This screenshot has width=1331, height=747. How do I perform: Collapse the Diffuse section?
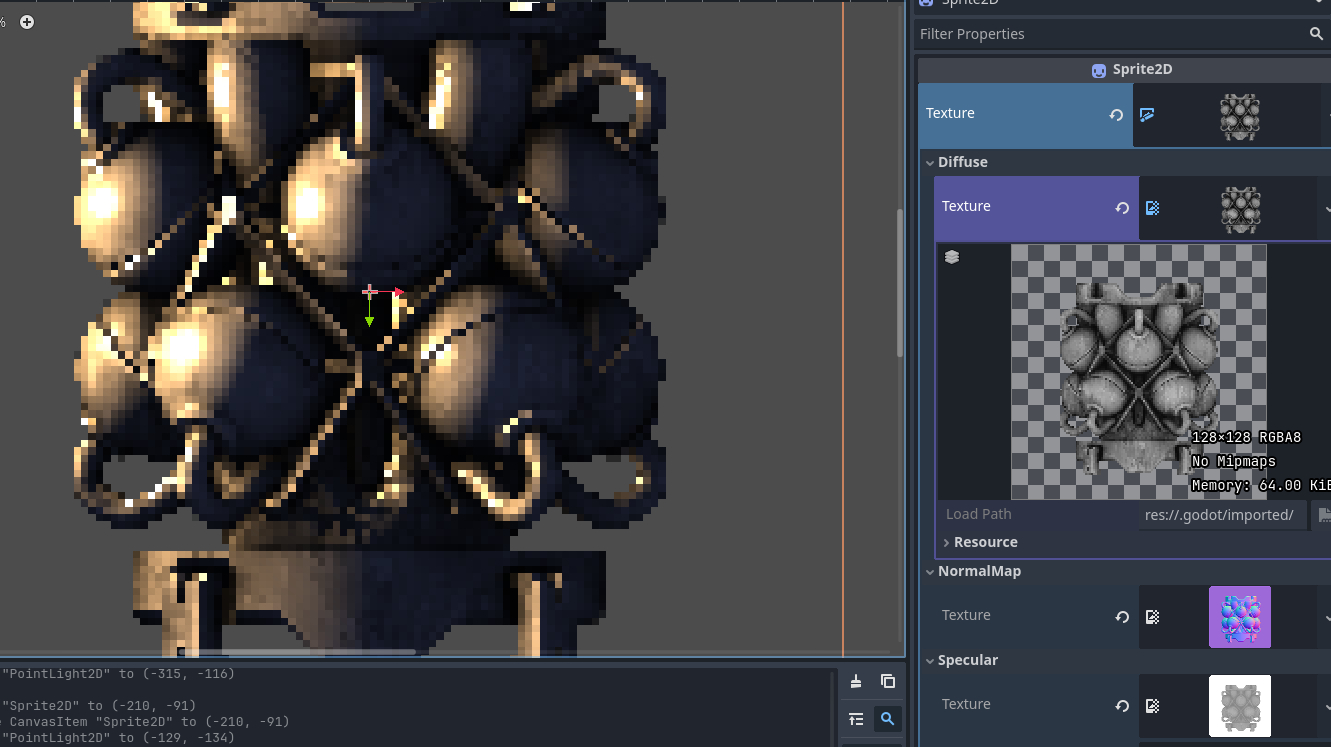click(928, 162)
